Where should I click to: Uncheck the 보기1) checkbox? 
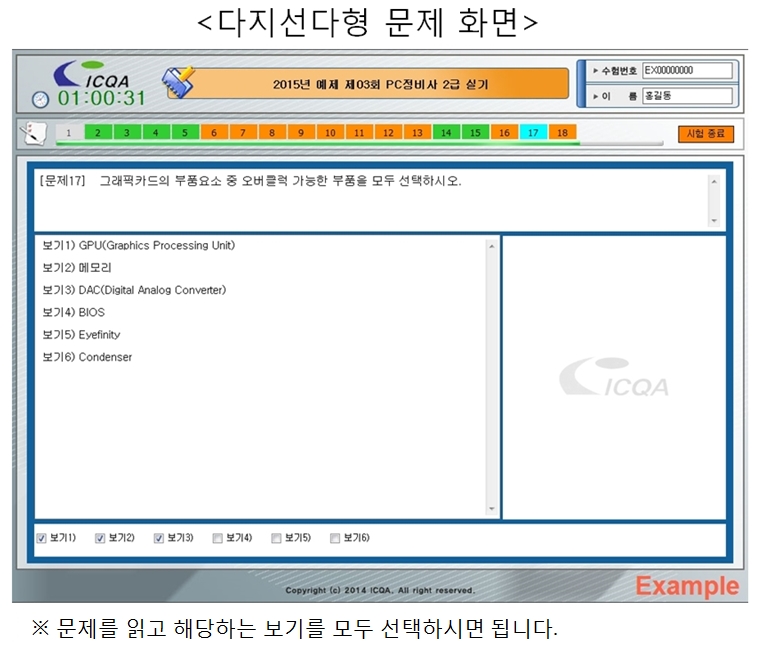coord(41,538)
